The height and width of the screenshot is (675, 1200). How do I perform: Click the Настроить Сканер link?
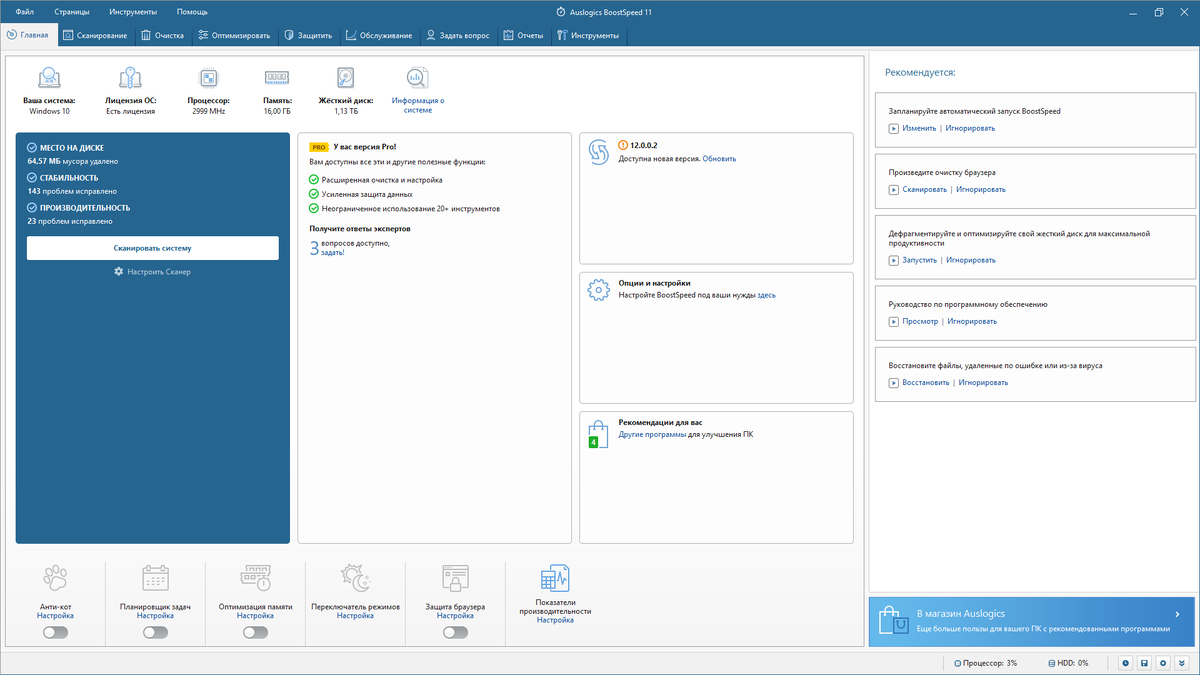(x=158, y=272)
